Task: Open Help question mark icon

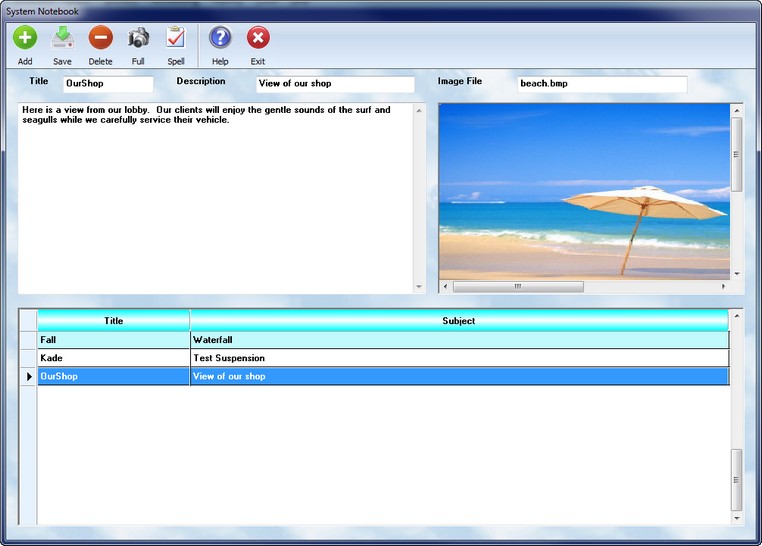Action: (x=220, y=39)
